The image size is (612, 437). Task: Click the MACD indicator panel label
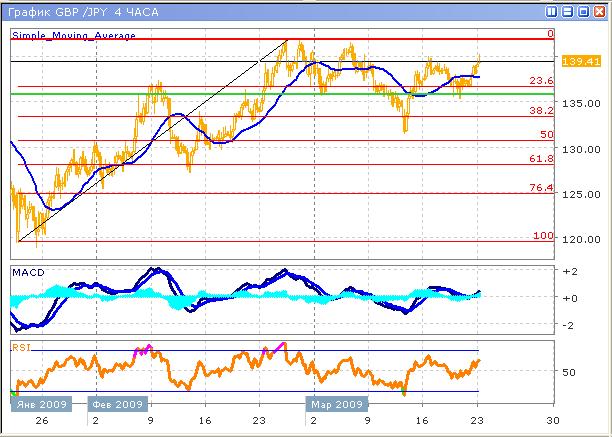(27, 272)
